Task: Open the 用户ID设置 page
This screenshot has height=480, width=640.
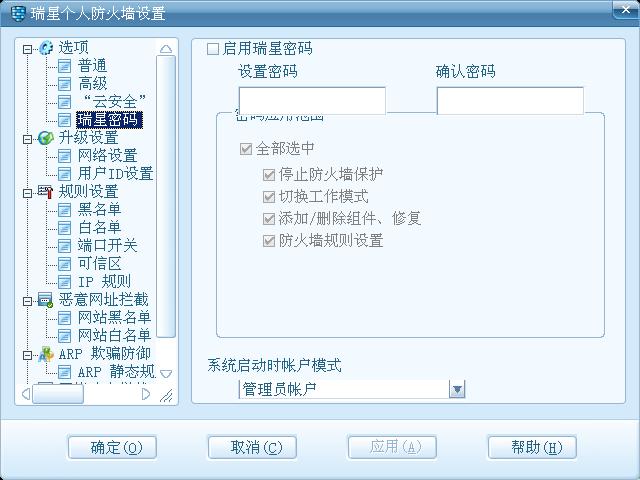Action: 115,173
